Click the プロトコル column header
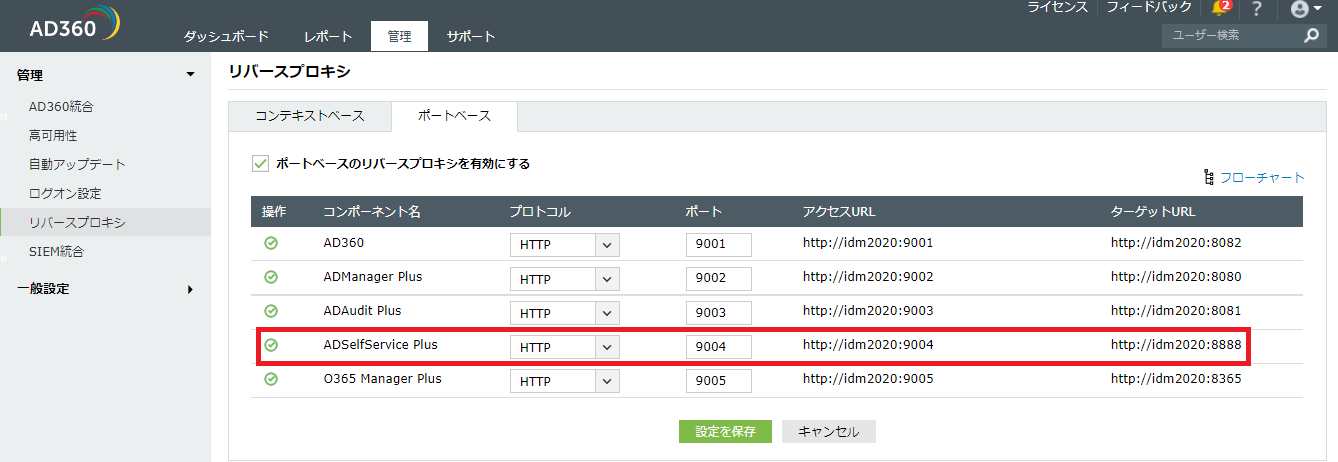 (540, 212)
